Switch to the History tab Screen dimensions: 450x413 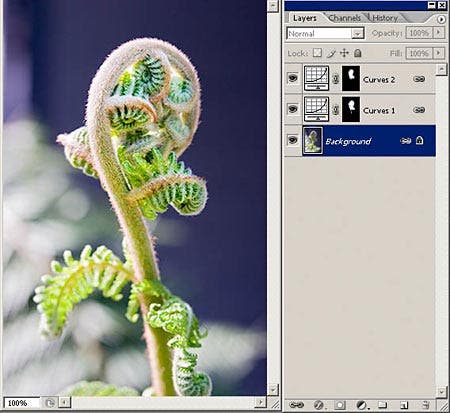[385, 18]
